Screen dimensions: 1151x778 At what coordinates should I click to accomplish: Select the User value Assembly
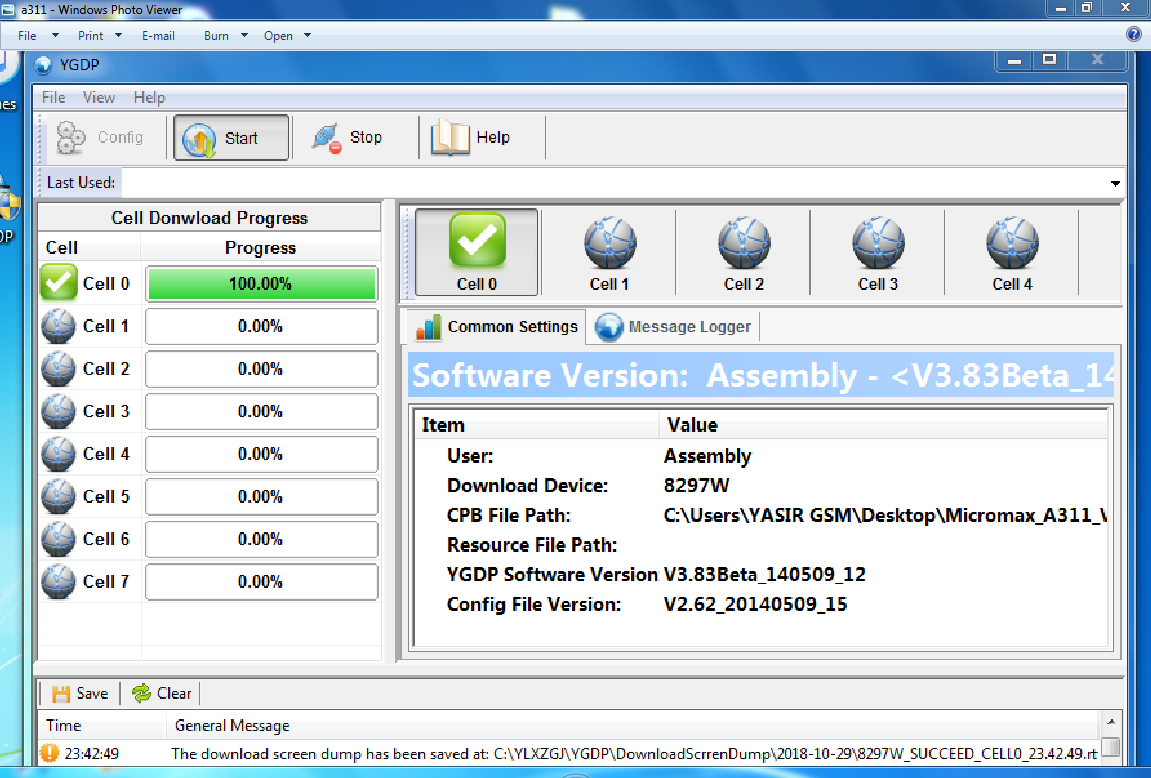point(708,456)
